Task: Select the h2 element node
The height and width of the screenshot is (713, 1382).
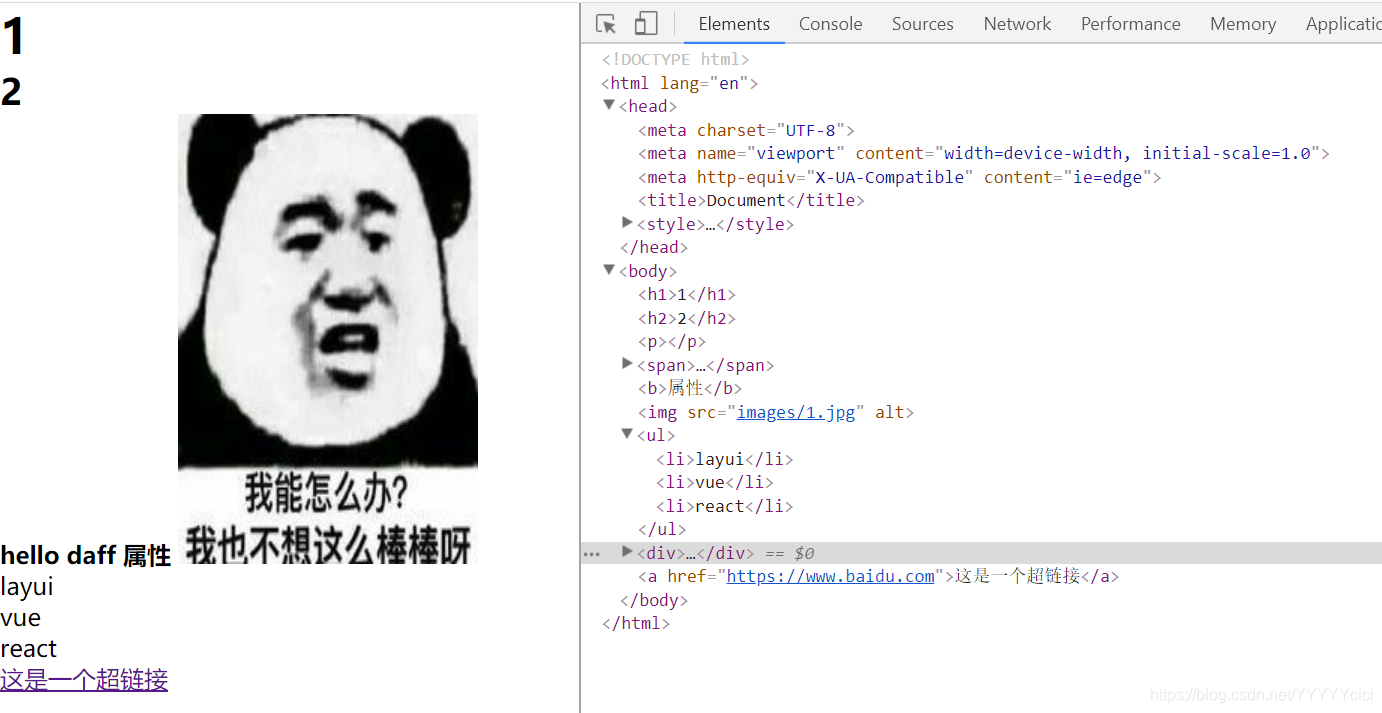Action: click(x=687, y=318)
